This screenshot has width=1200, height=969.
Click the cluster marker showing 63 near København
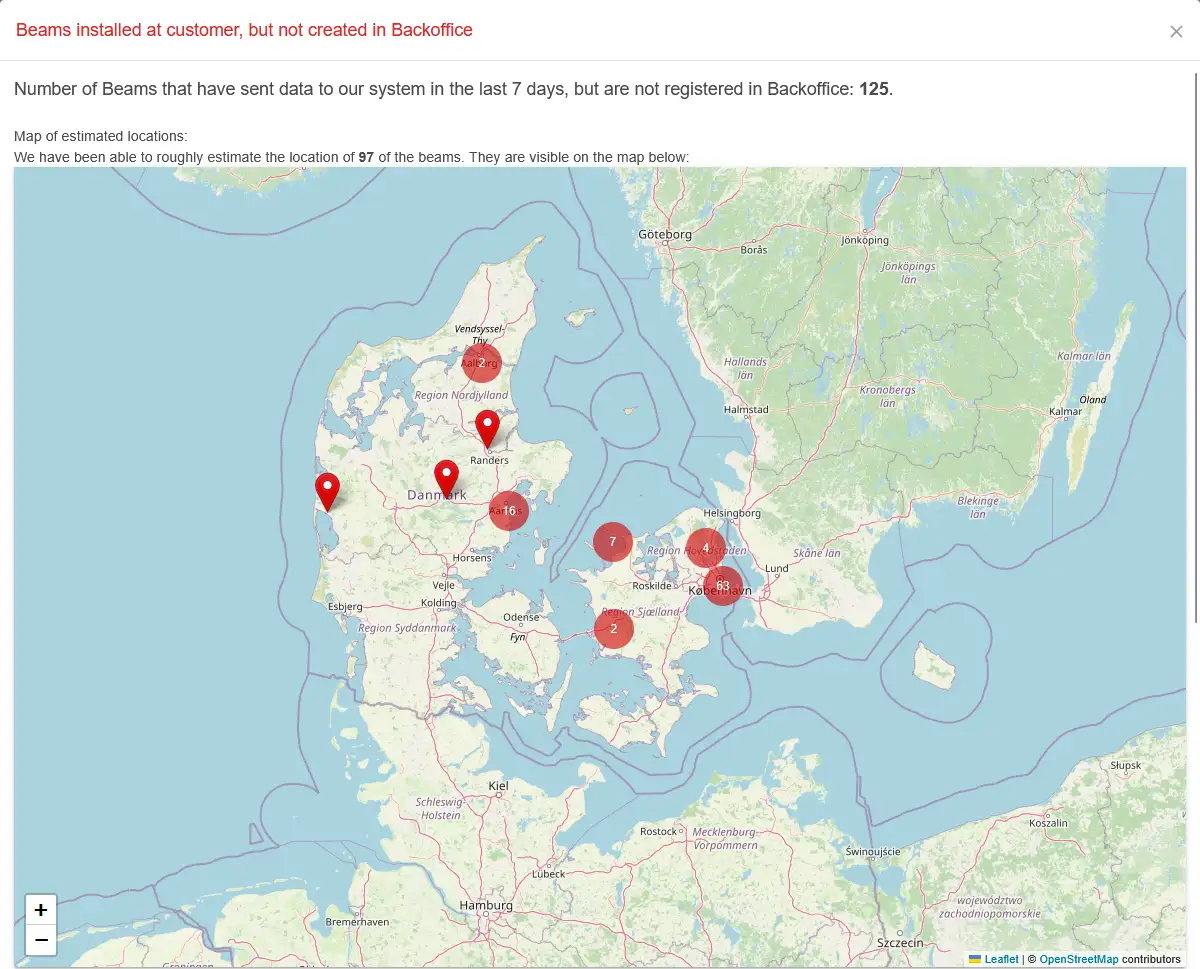(x=723, y=585)
